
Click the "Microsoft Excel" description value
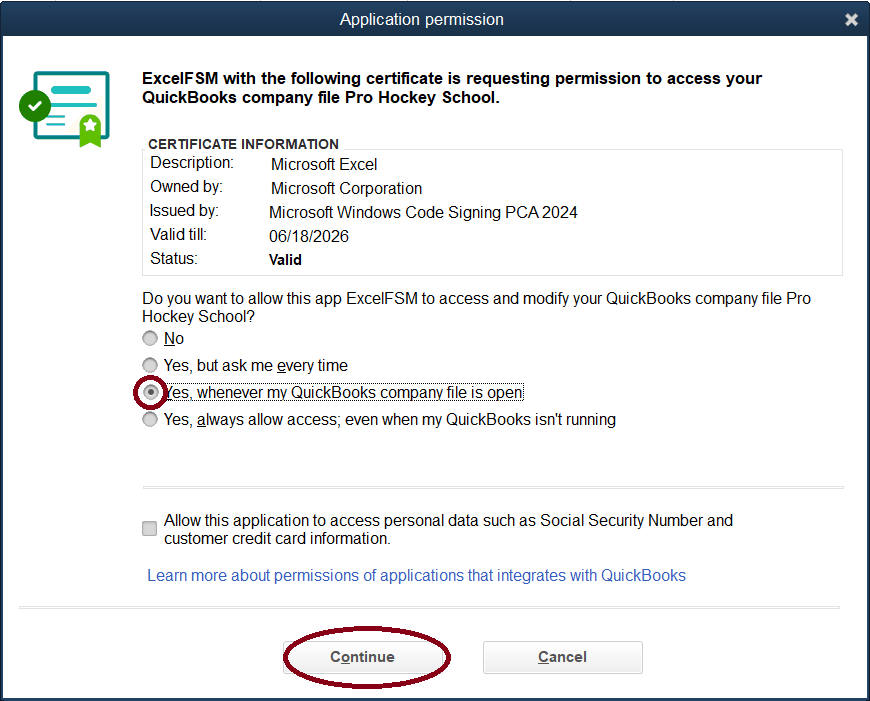coord(324,164)
